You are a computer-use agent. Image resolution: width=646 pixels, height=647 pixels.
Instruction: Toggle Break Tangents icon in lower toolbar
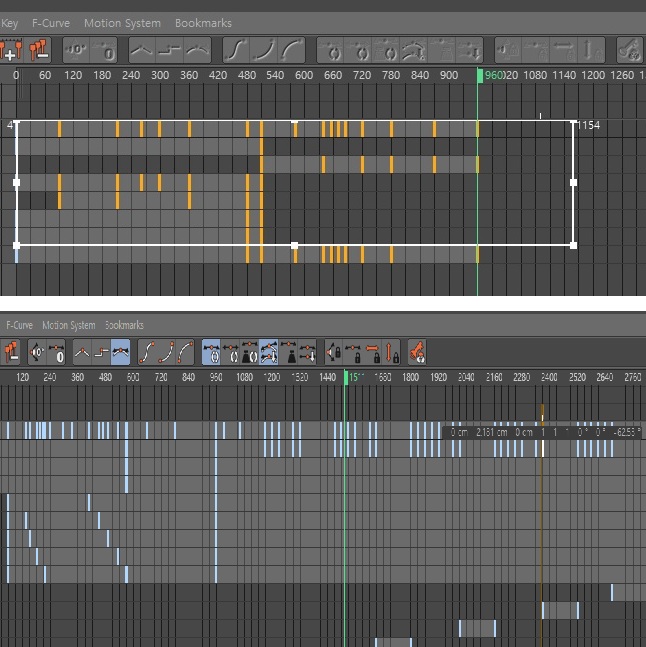(x=307, y=352)
